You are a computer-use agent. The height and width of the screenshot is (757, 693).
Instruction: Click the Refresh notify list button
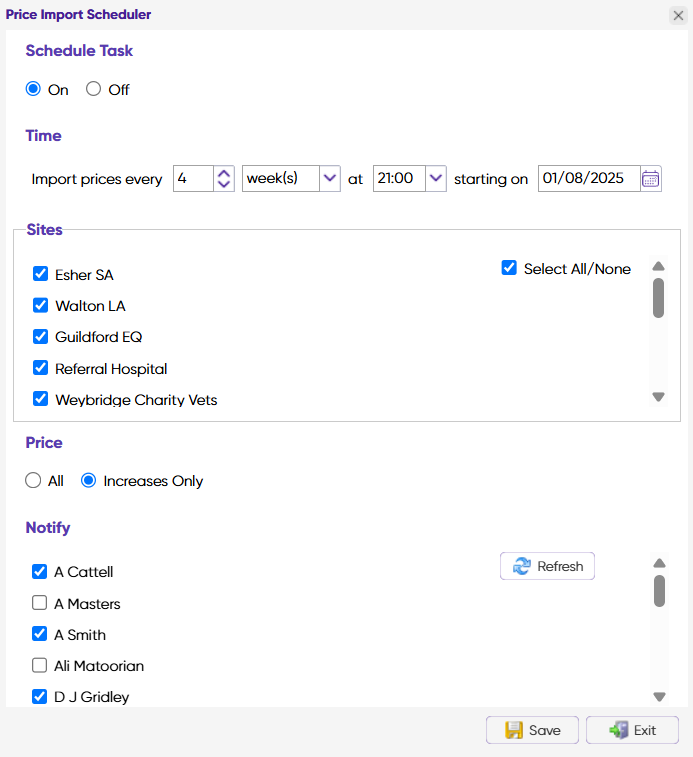[547, 566]
